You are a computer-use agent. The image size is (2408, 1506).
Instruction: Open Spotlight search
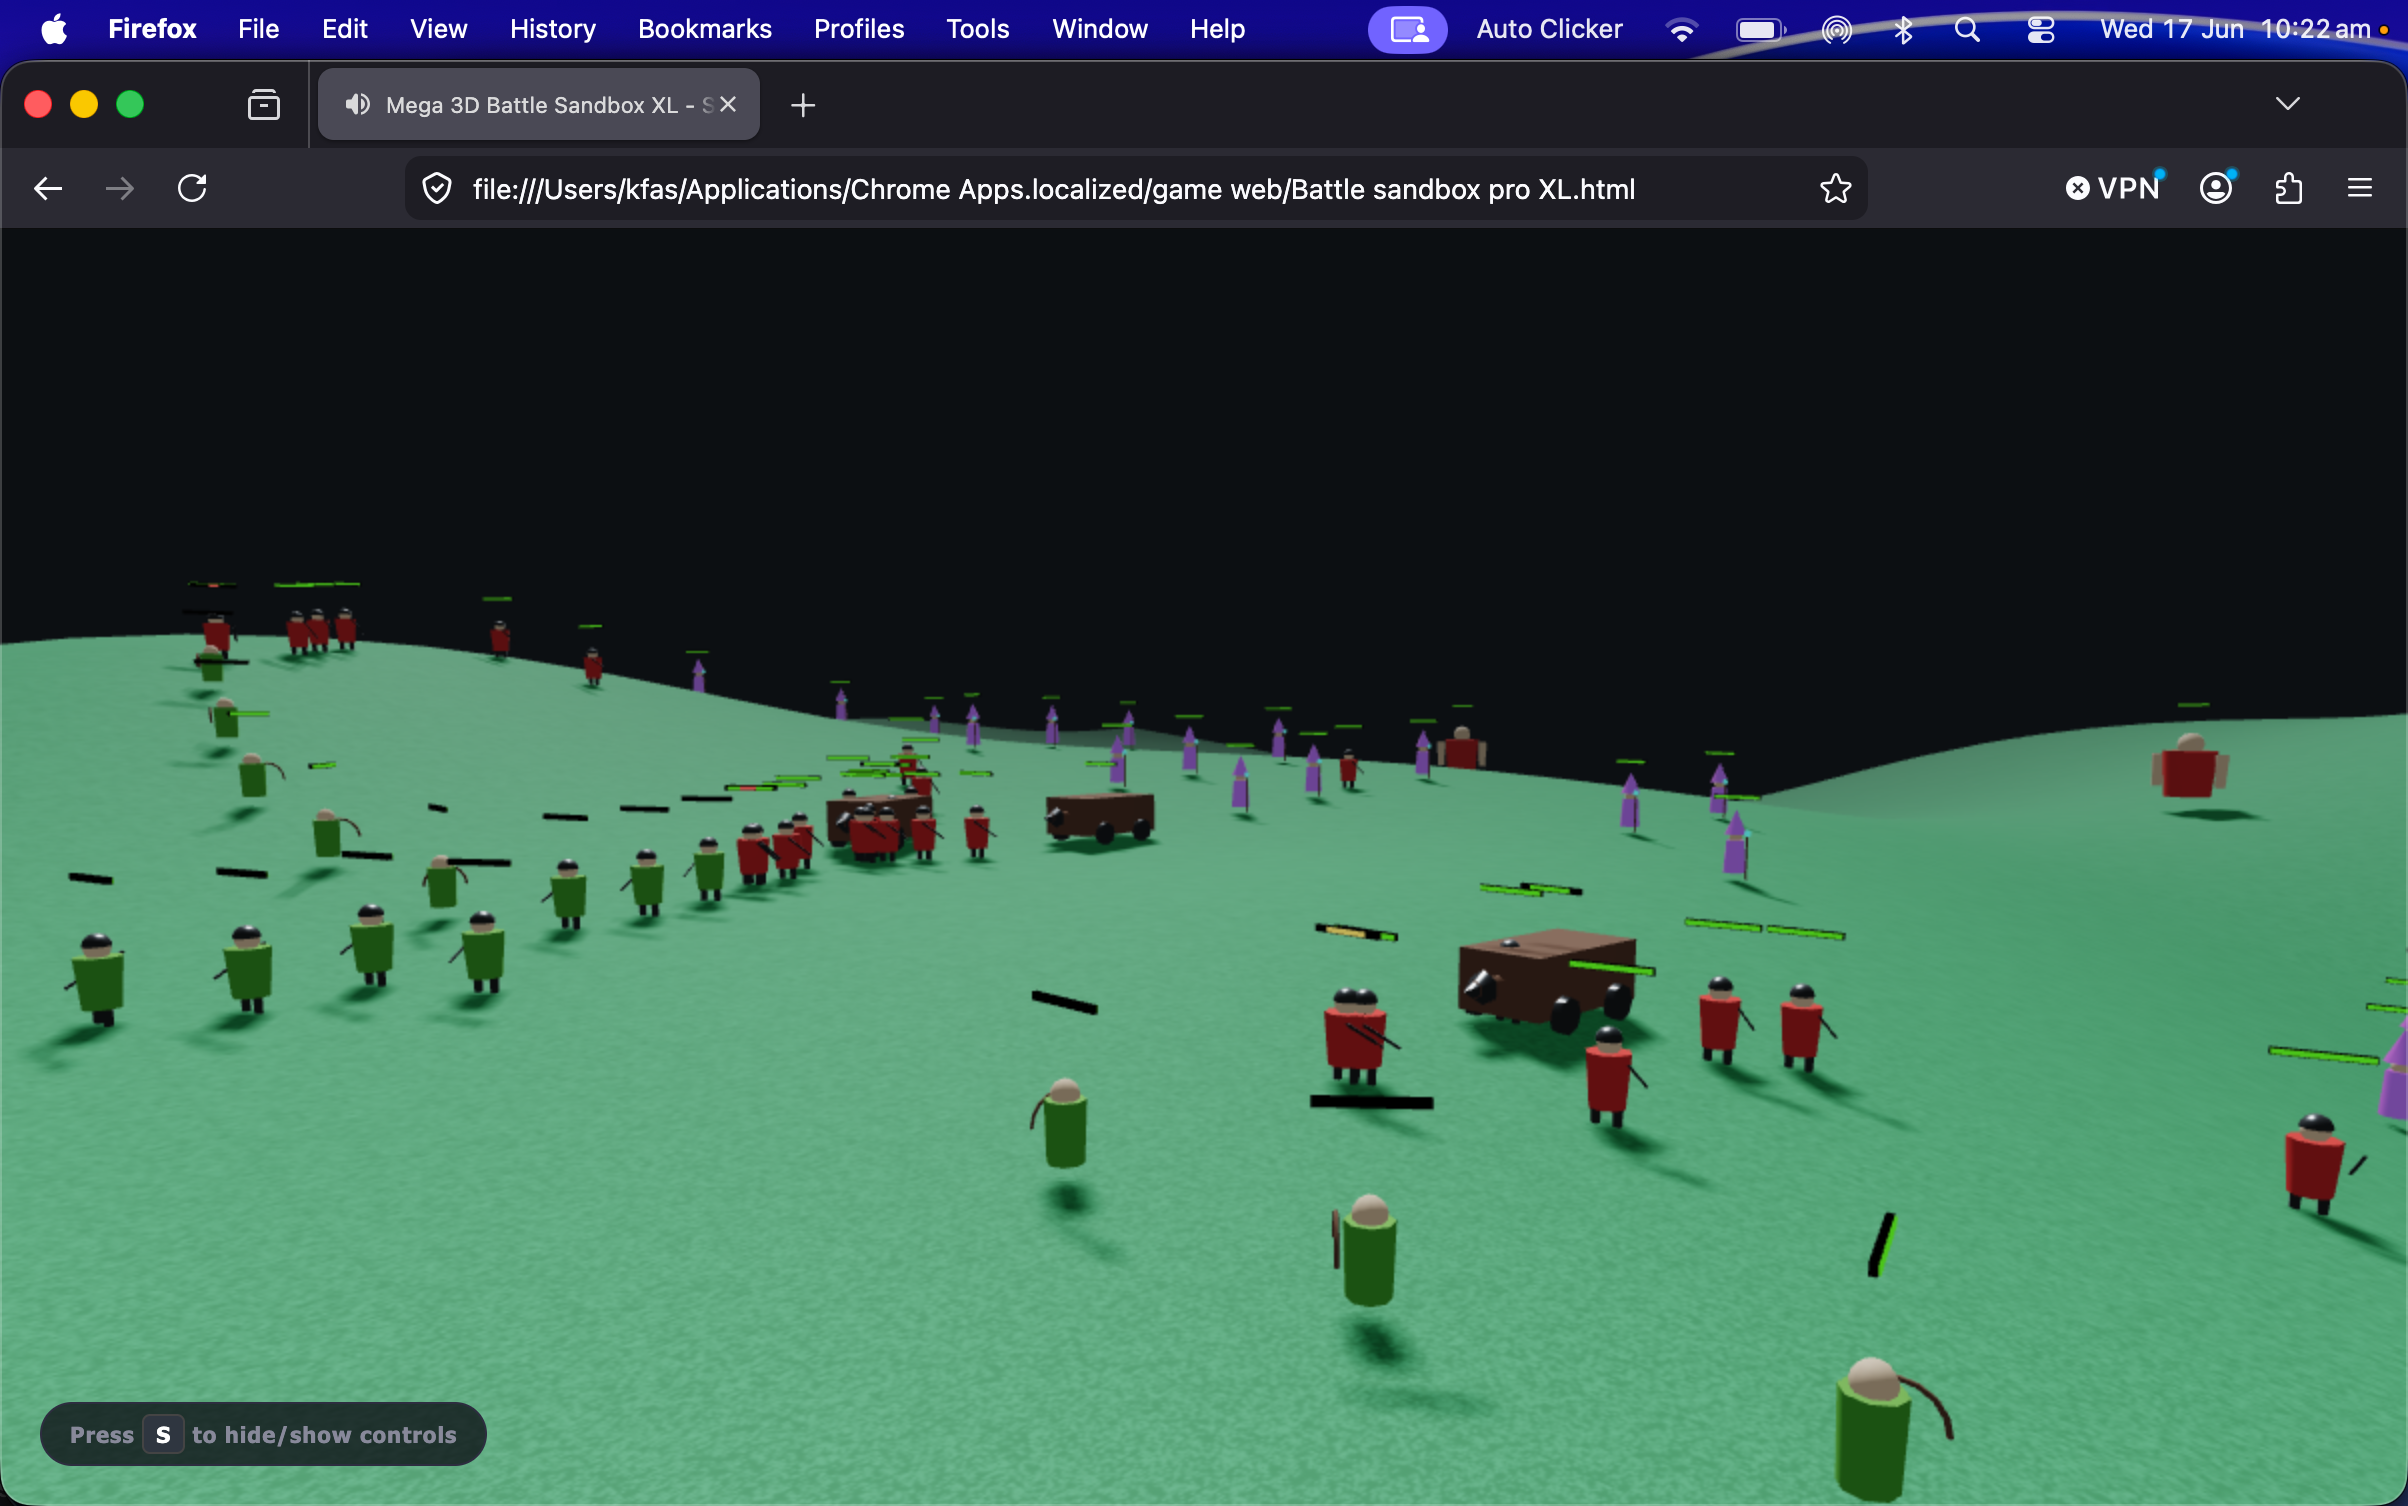click(x=1967, y=30)
